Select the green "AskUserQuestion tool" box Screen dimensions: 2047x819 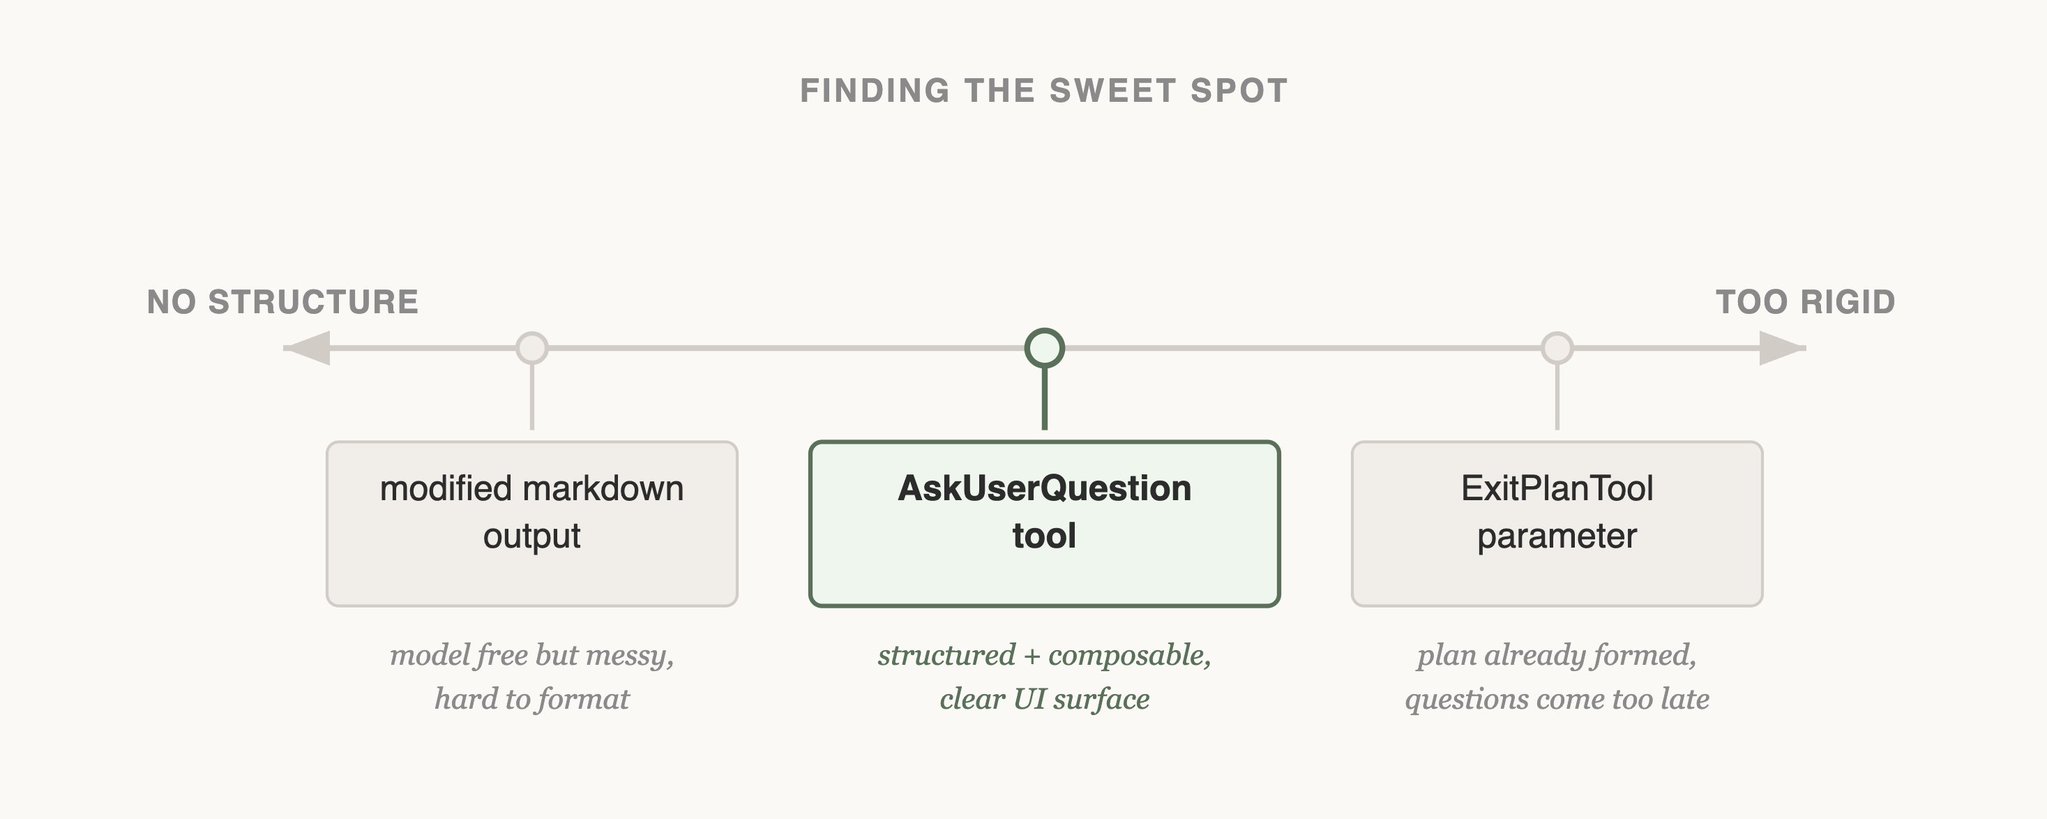click(x=1044, y=523)
